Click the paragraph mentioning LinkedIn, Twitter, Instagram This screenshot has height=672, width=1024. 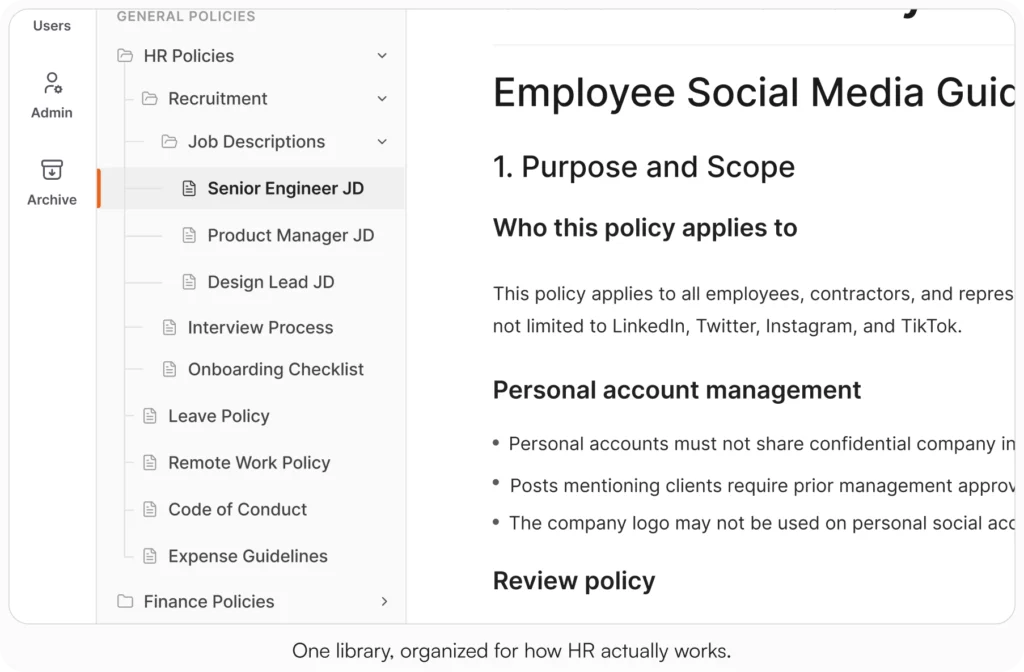[754, 310]
